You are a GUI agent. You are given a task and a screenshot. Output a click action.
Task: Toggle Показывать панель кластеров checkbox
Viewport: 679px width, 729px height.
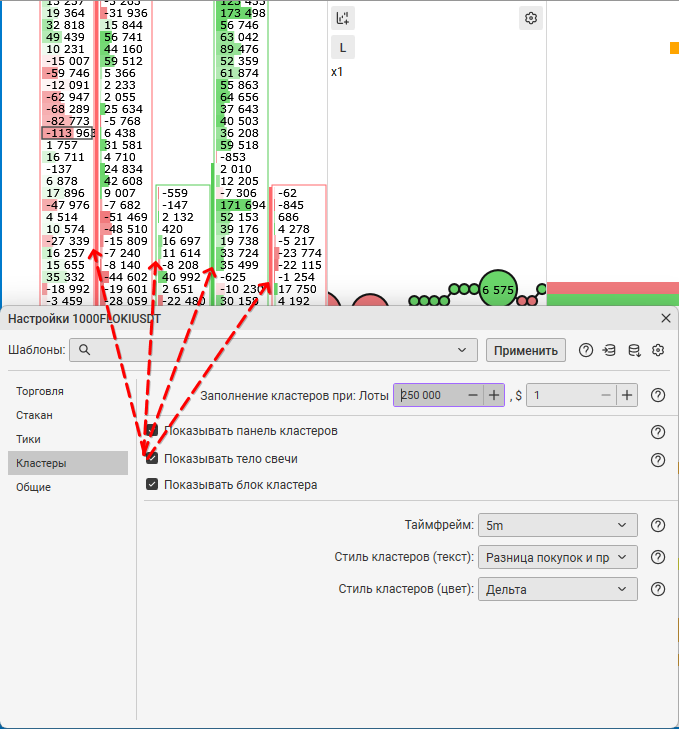tap(152, 430)
